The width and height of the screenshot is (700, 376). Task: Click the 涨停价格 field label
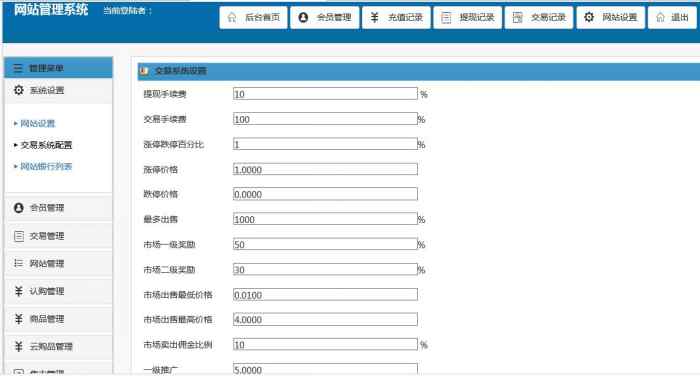click(x=160, y=169)
